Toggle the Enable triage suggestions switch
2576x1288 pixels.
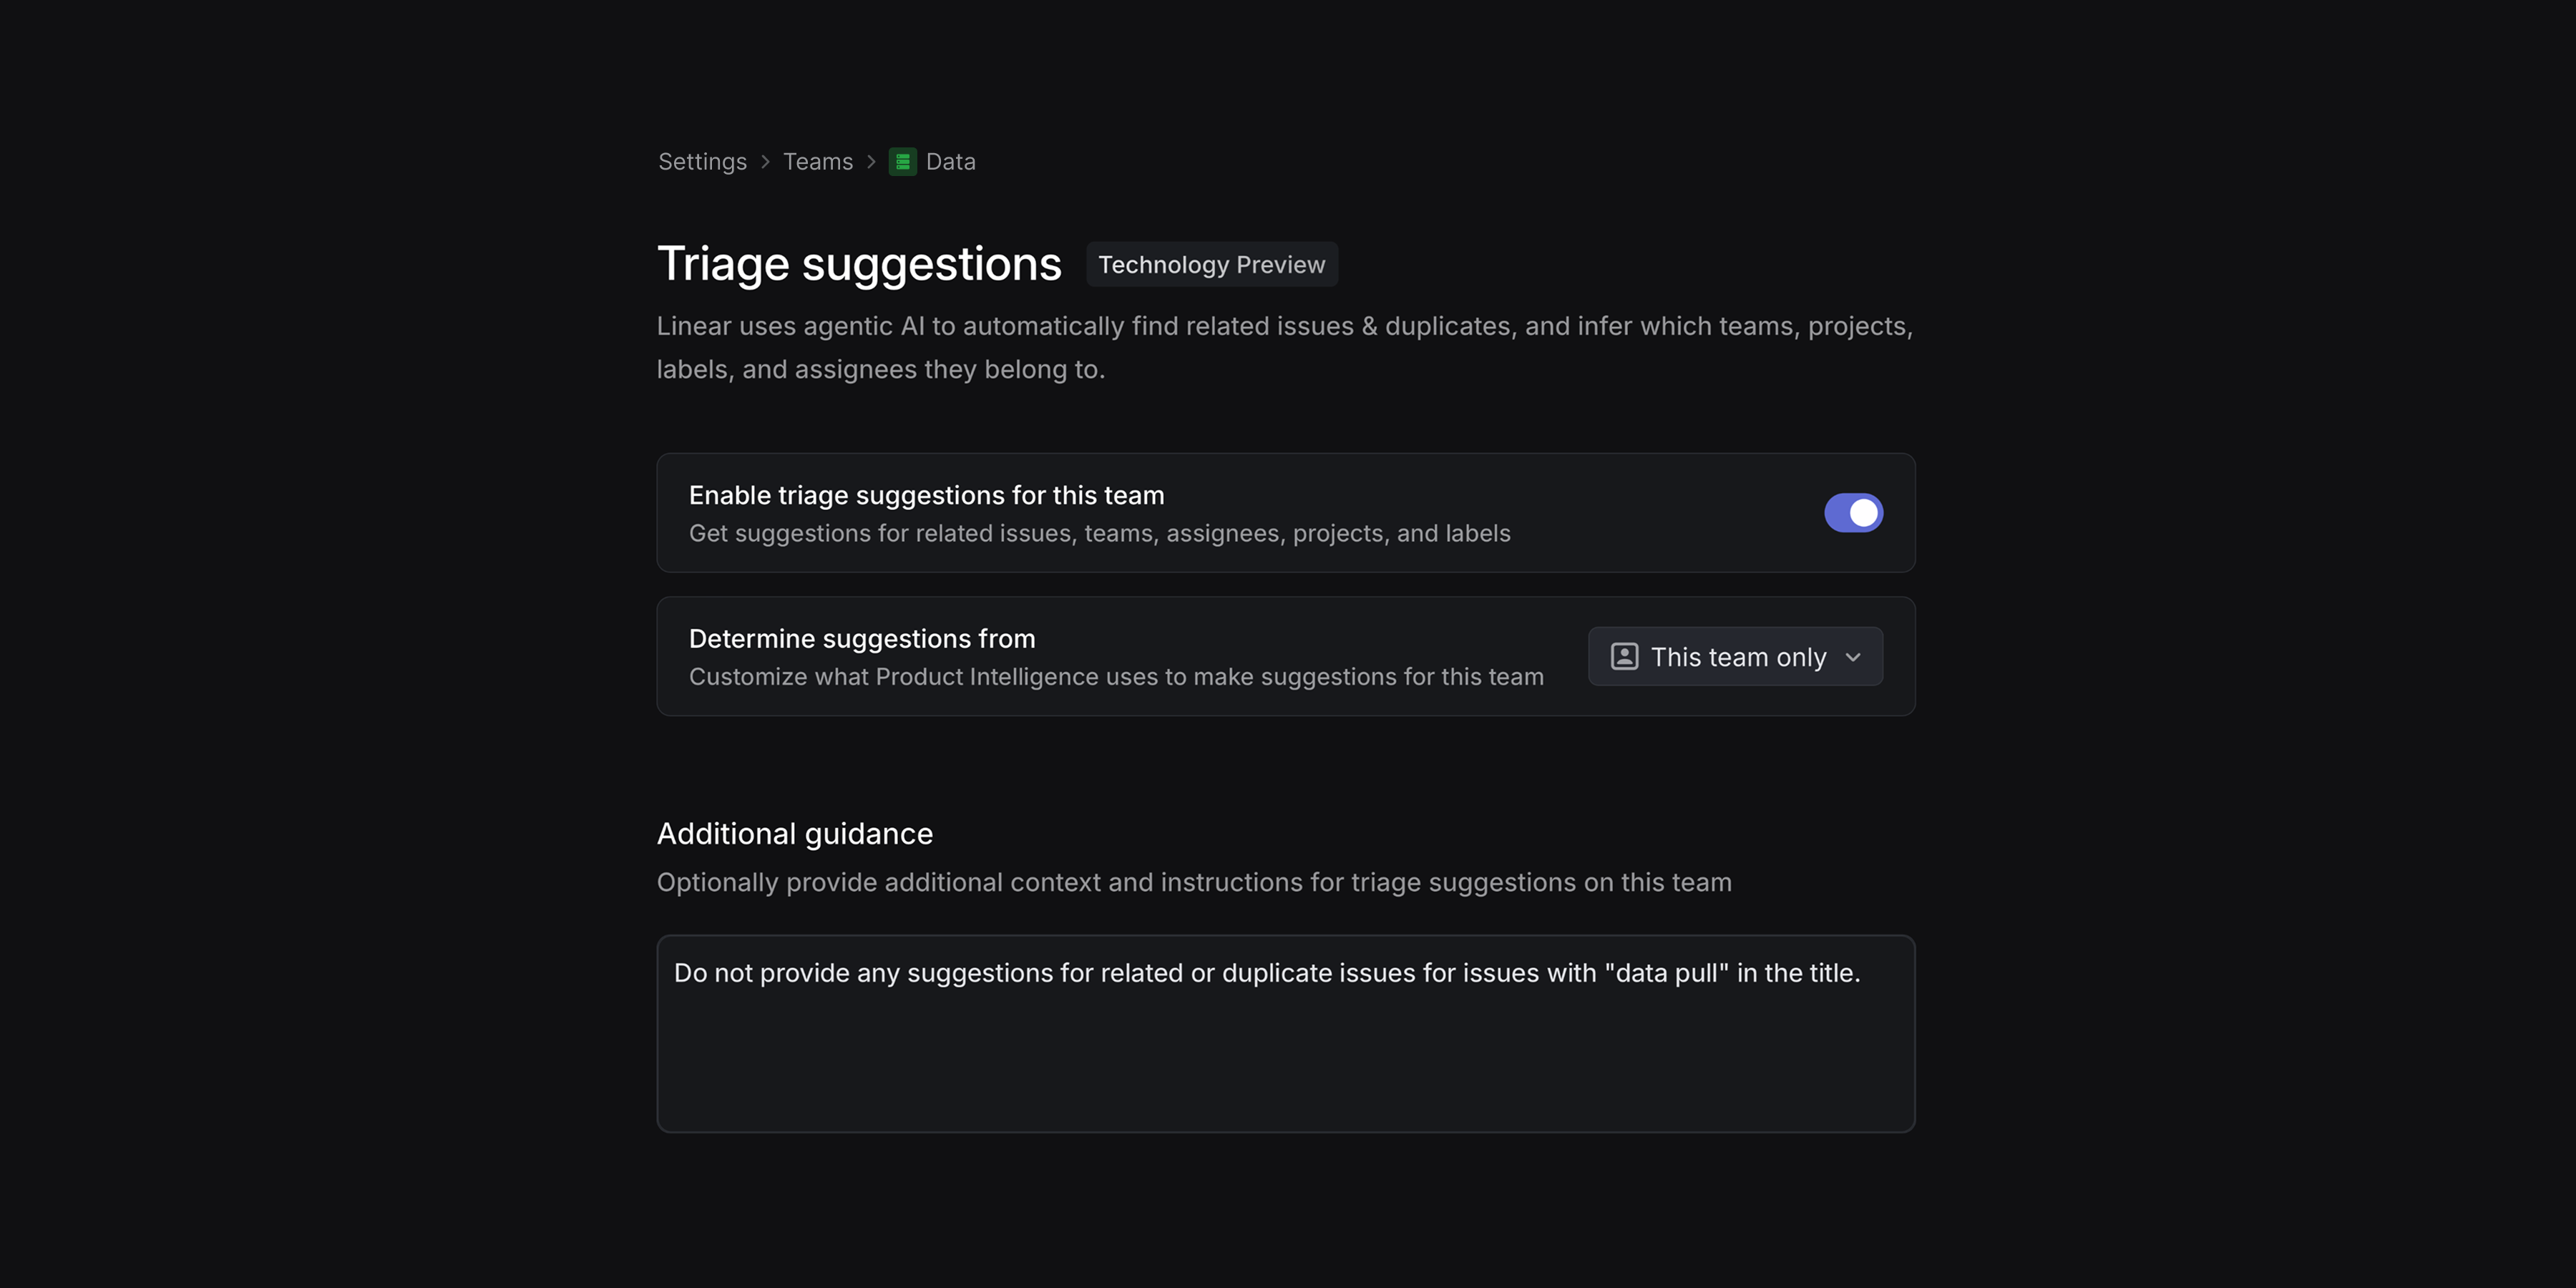(x=1853, y=512)
